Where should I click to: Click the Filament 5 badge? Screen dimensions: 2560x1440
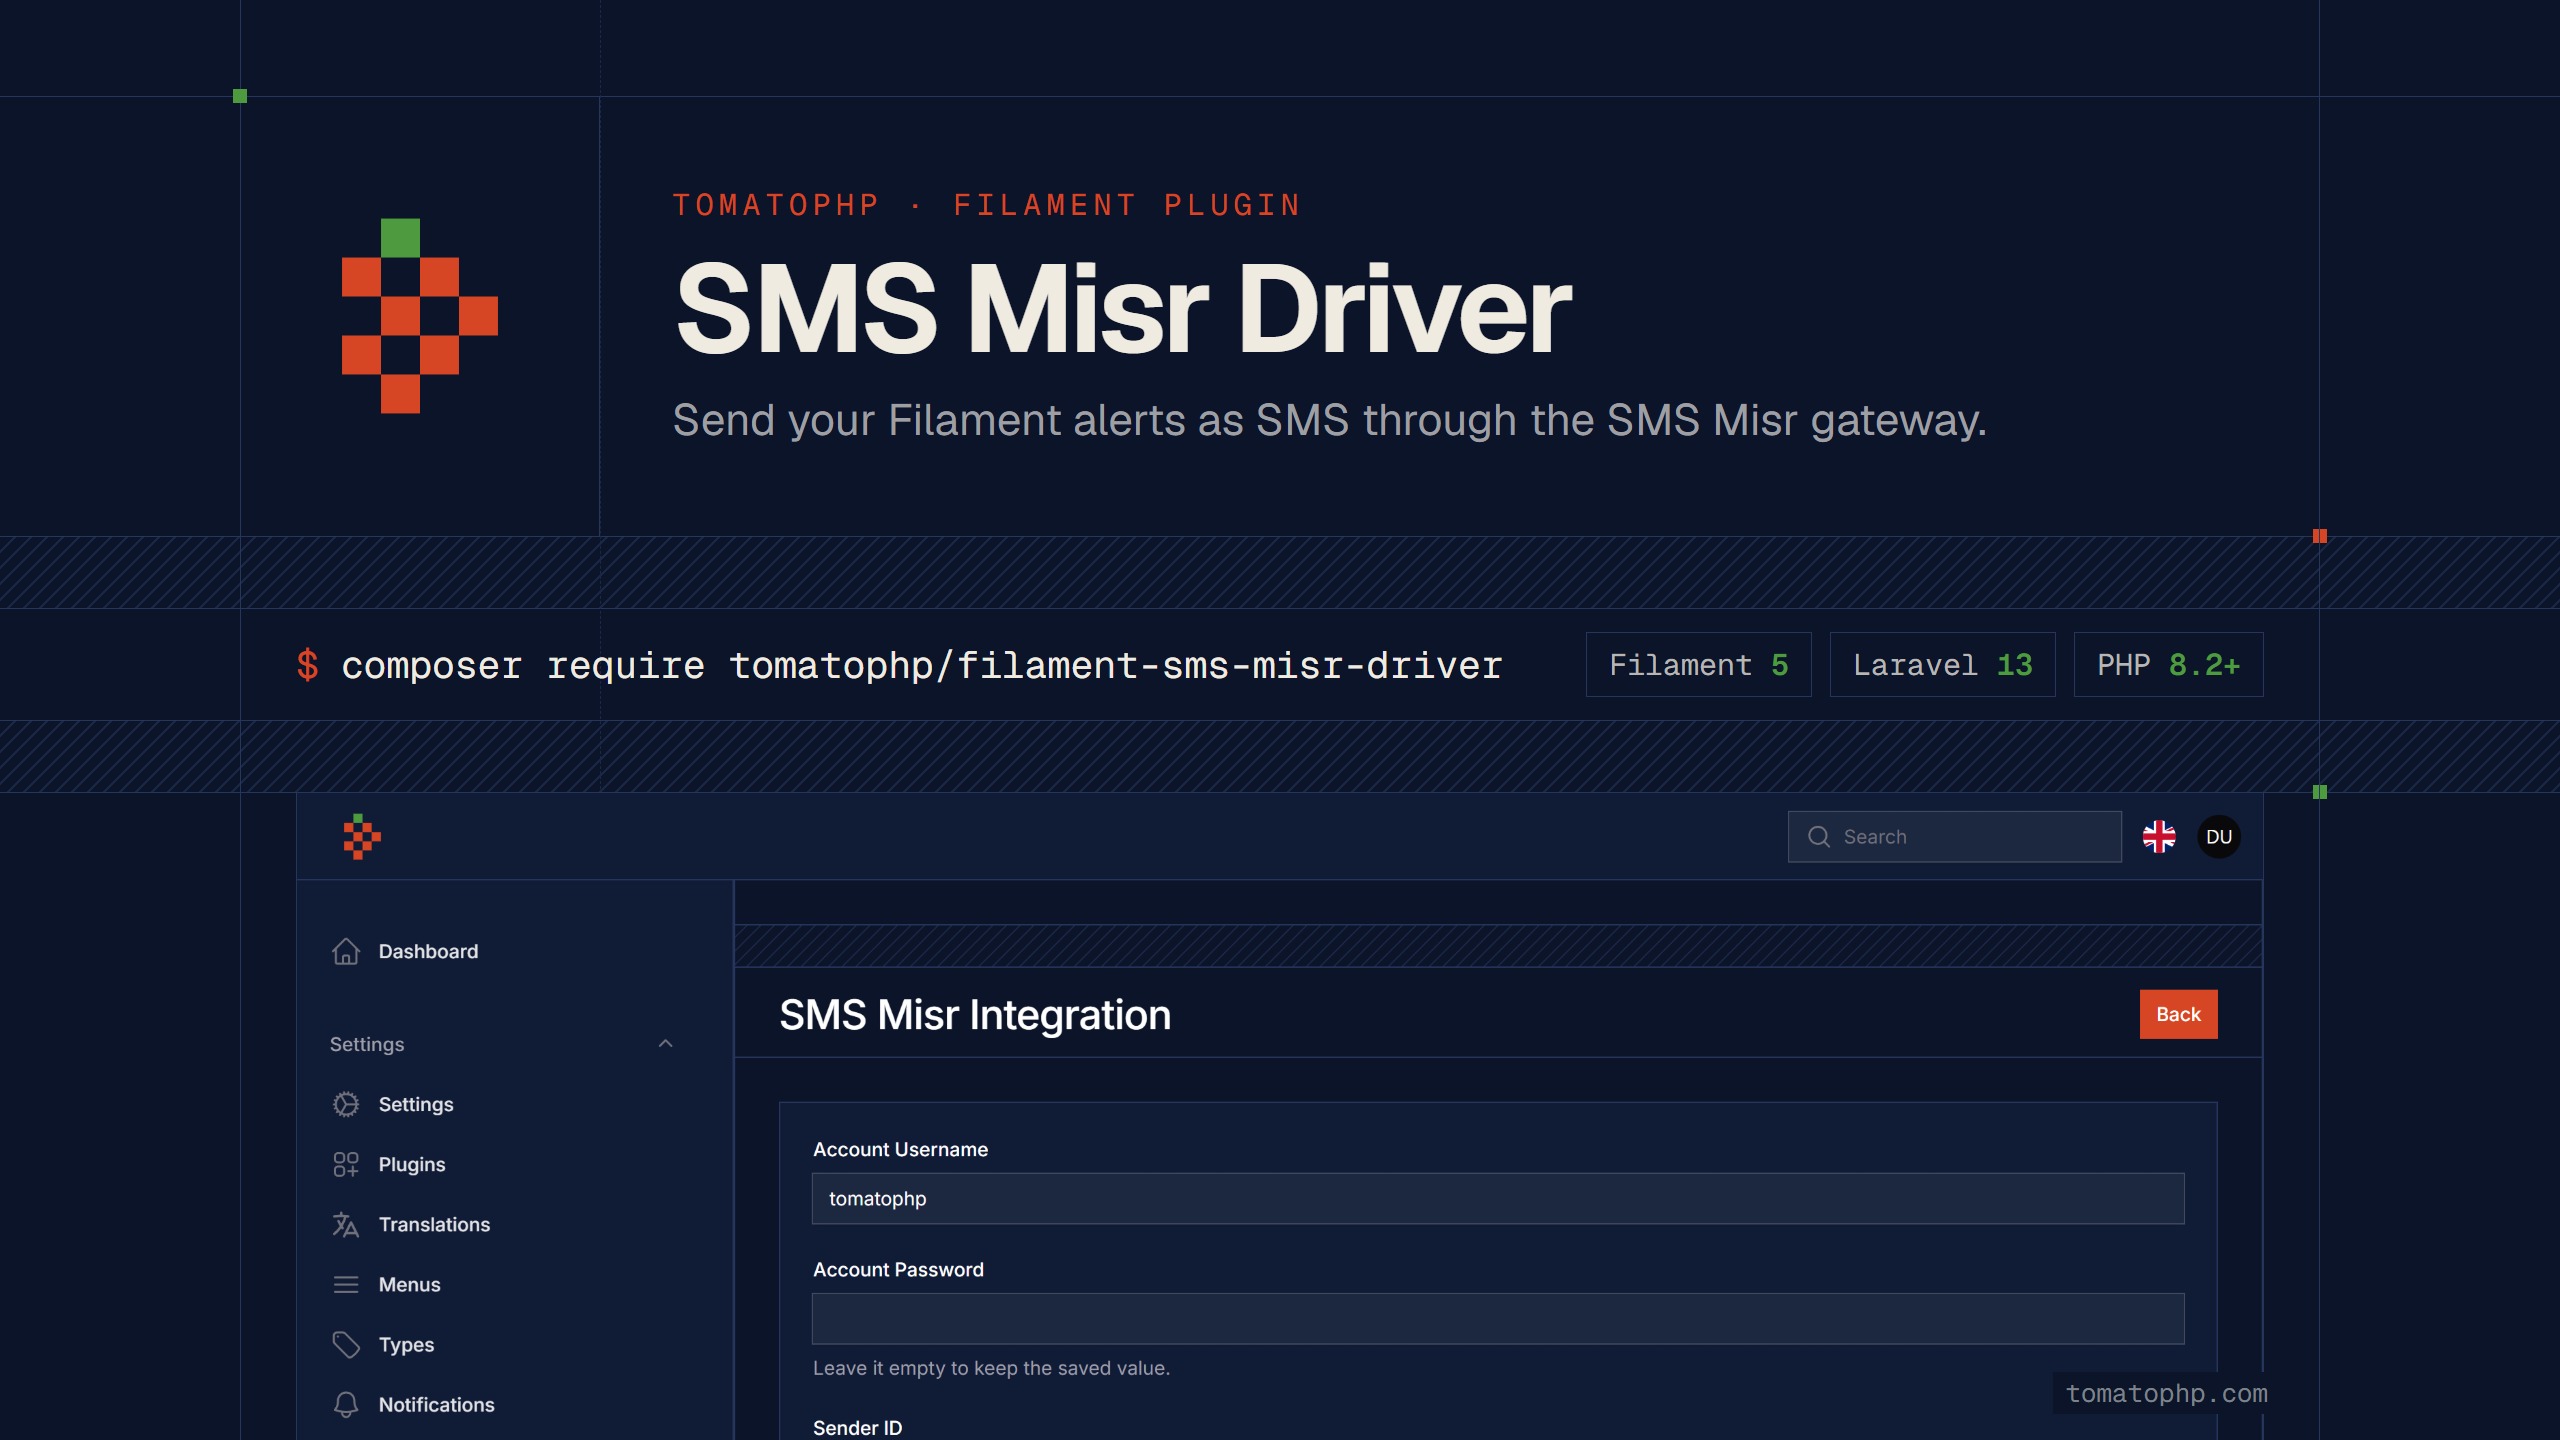(1698, 665)
